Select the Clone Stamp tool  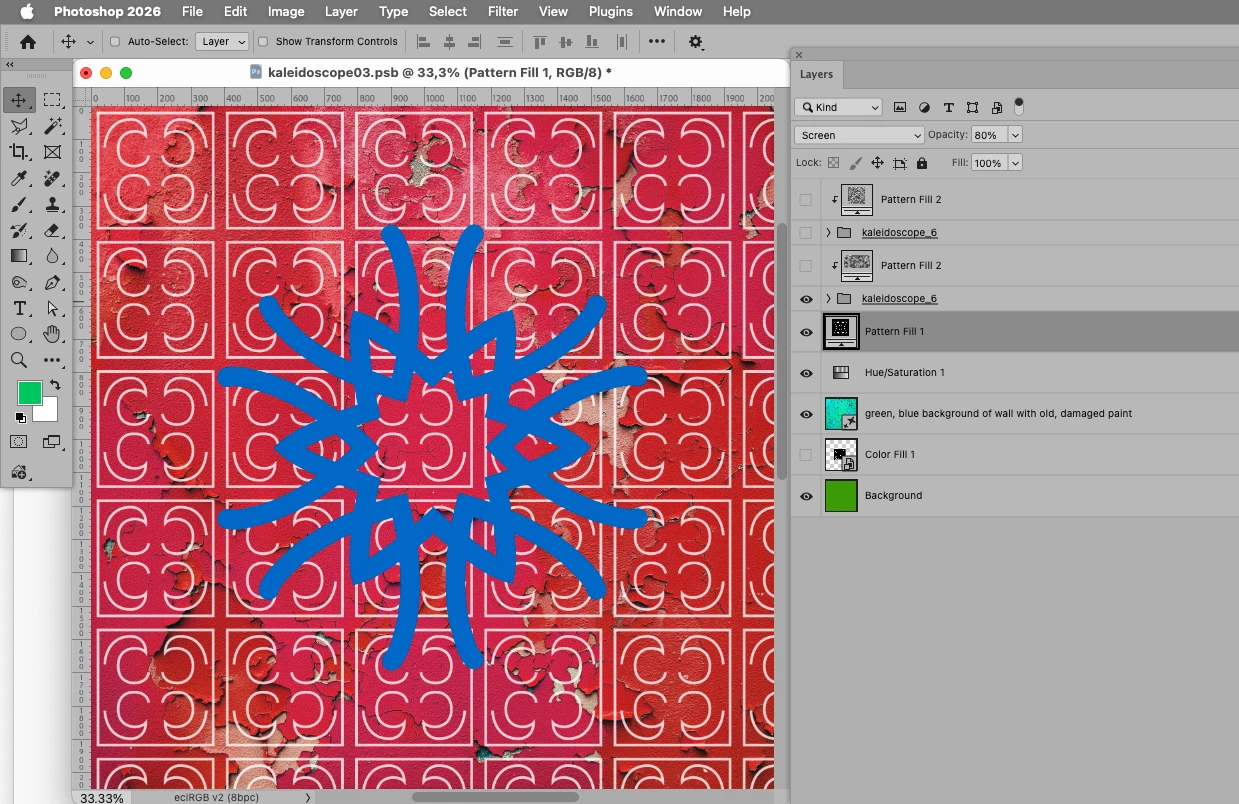52,204
